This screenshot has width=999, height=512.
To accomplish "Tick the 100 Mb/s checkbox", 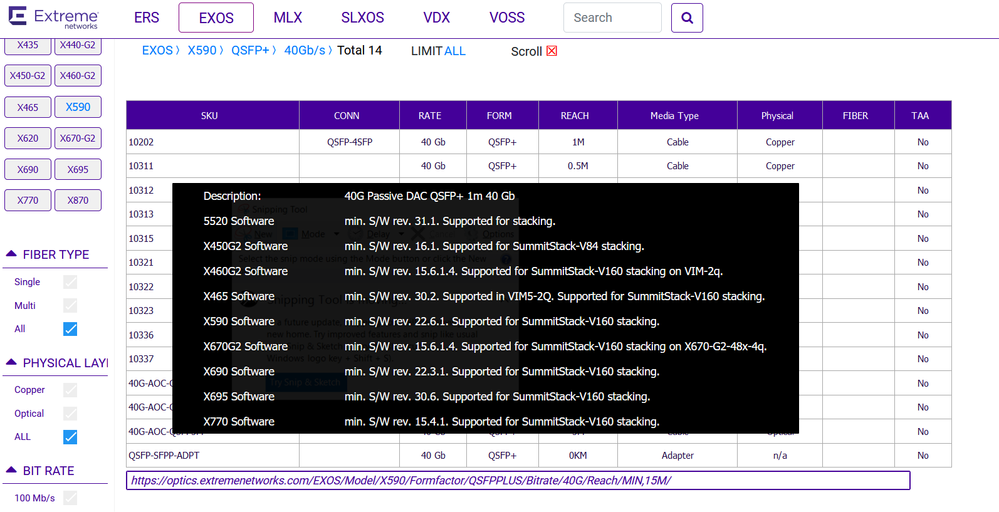I will point(70,497).
